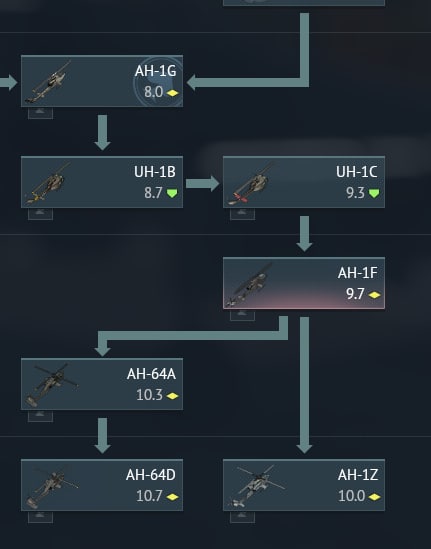Click the AH-1F helicopter image
The height and width of the screenshot is (549, 431).
tap(249, 285)
